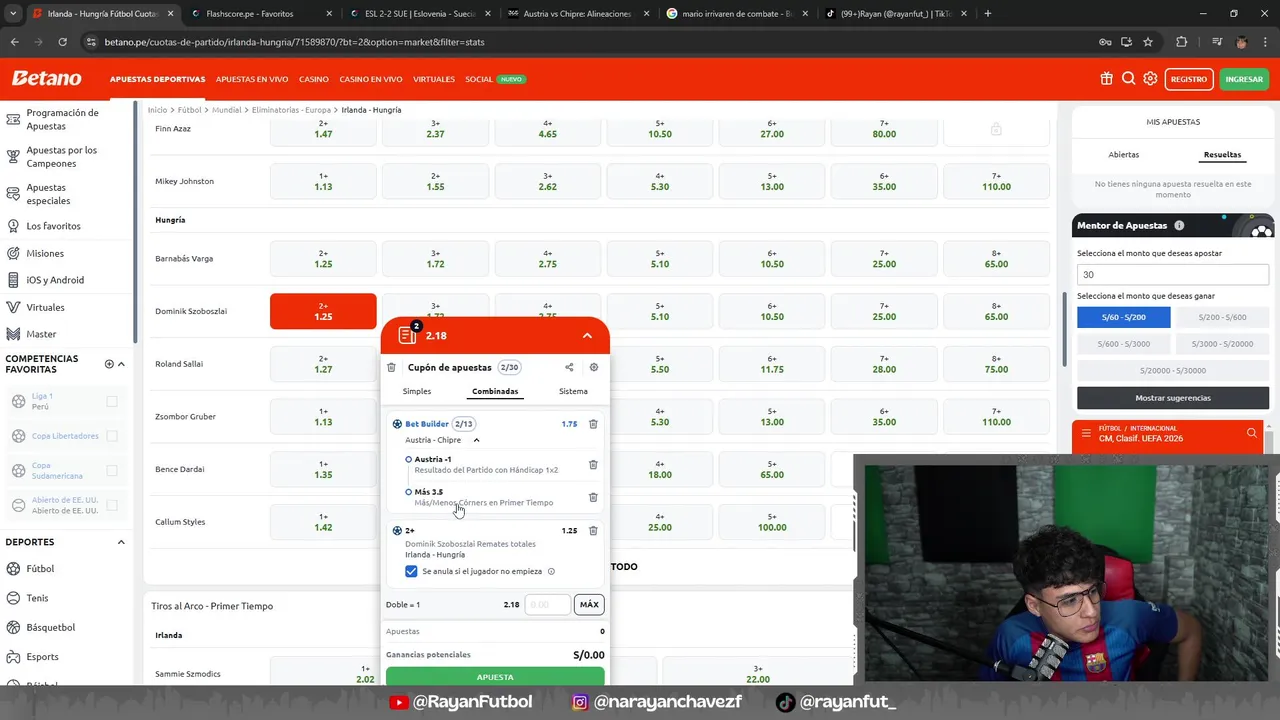The height and width of the screenshot is (720, 1280).
Task: Click info icon beside player not starting rule
Action: point(551,571)
